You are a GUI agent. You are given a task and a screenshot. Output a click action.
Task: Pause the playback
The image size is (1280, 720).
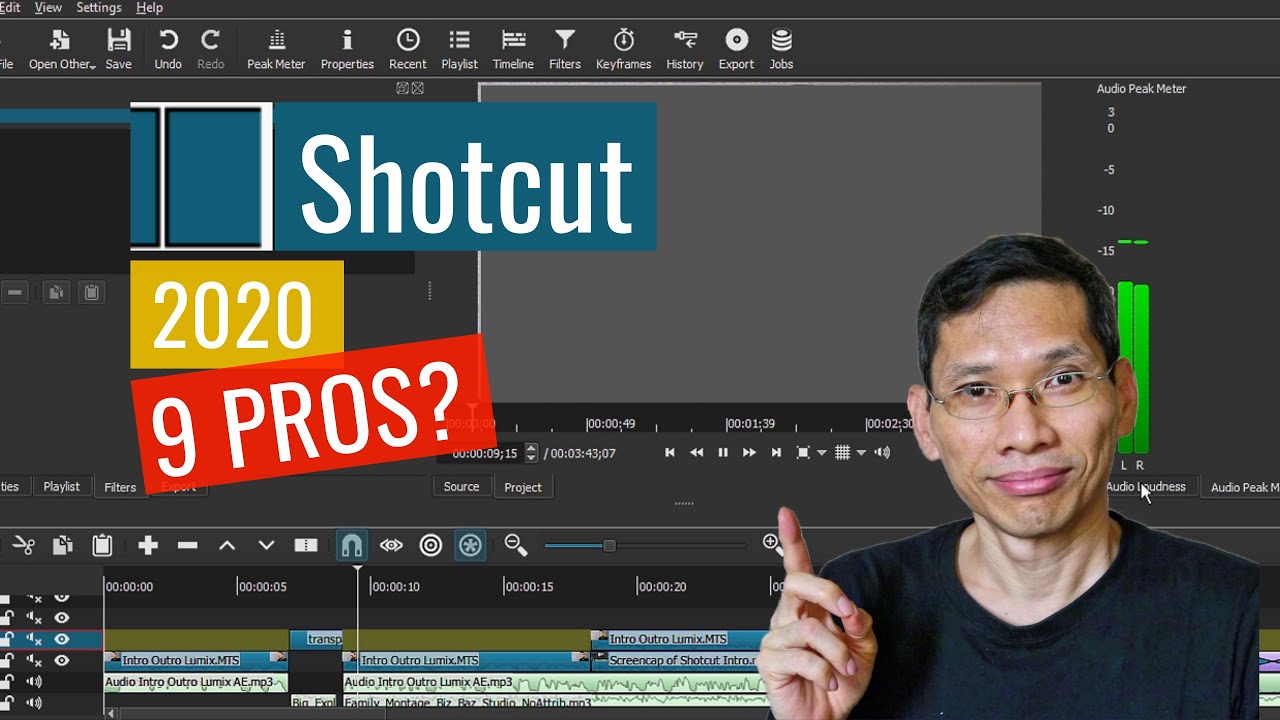point(723,452)
